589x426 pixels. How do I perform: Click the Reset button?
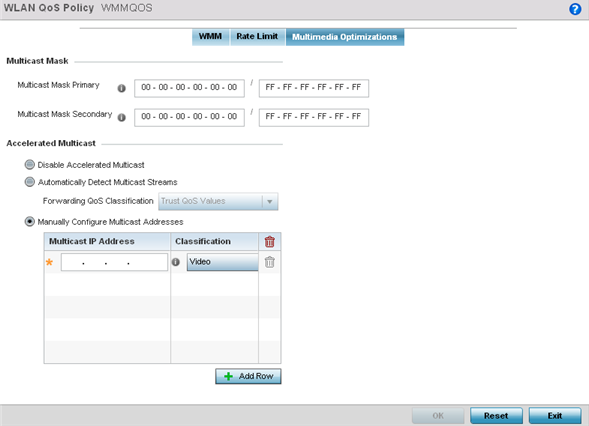coord(496,415)
